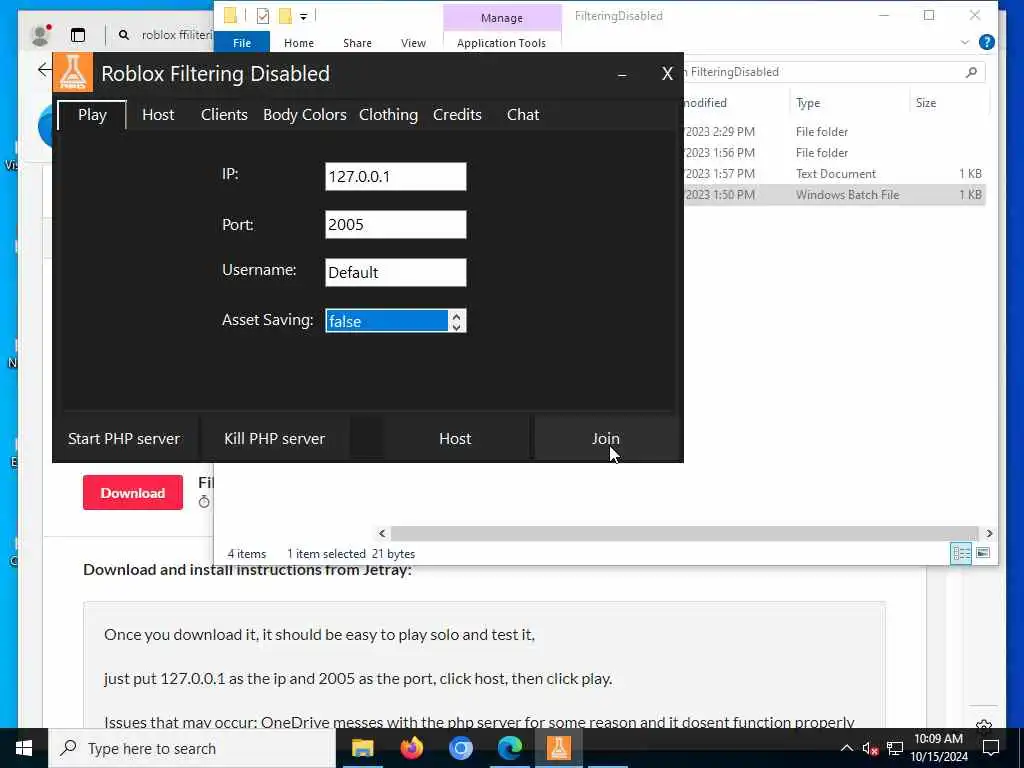Select the Manage contextual tab
1024x768 pixels.
click(x=502, y=18)
